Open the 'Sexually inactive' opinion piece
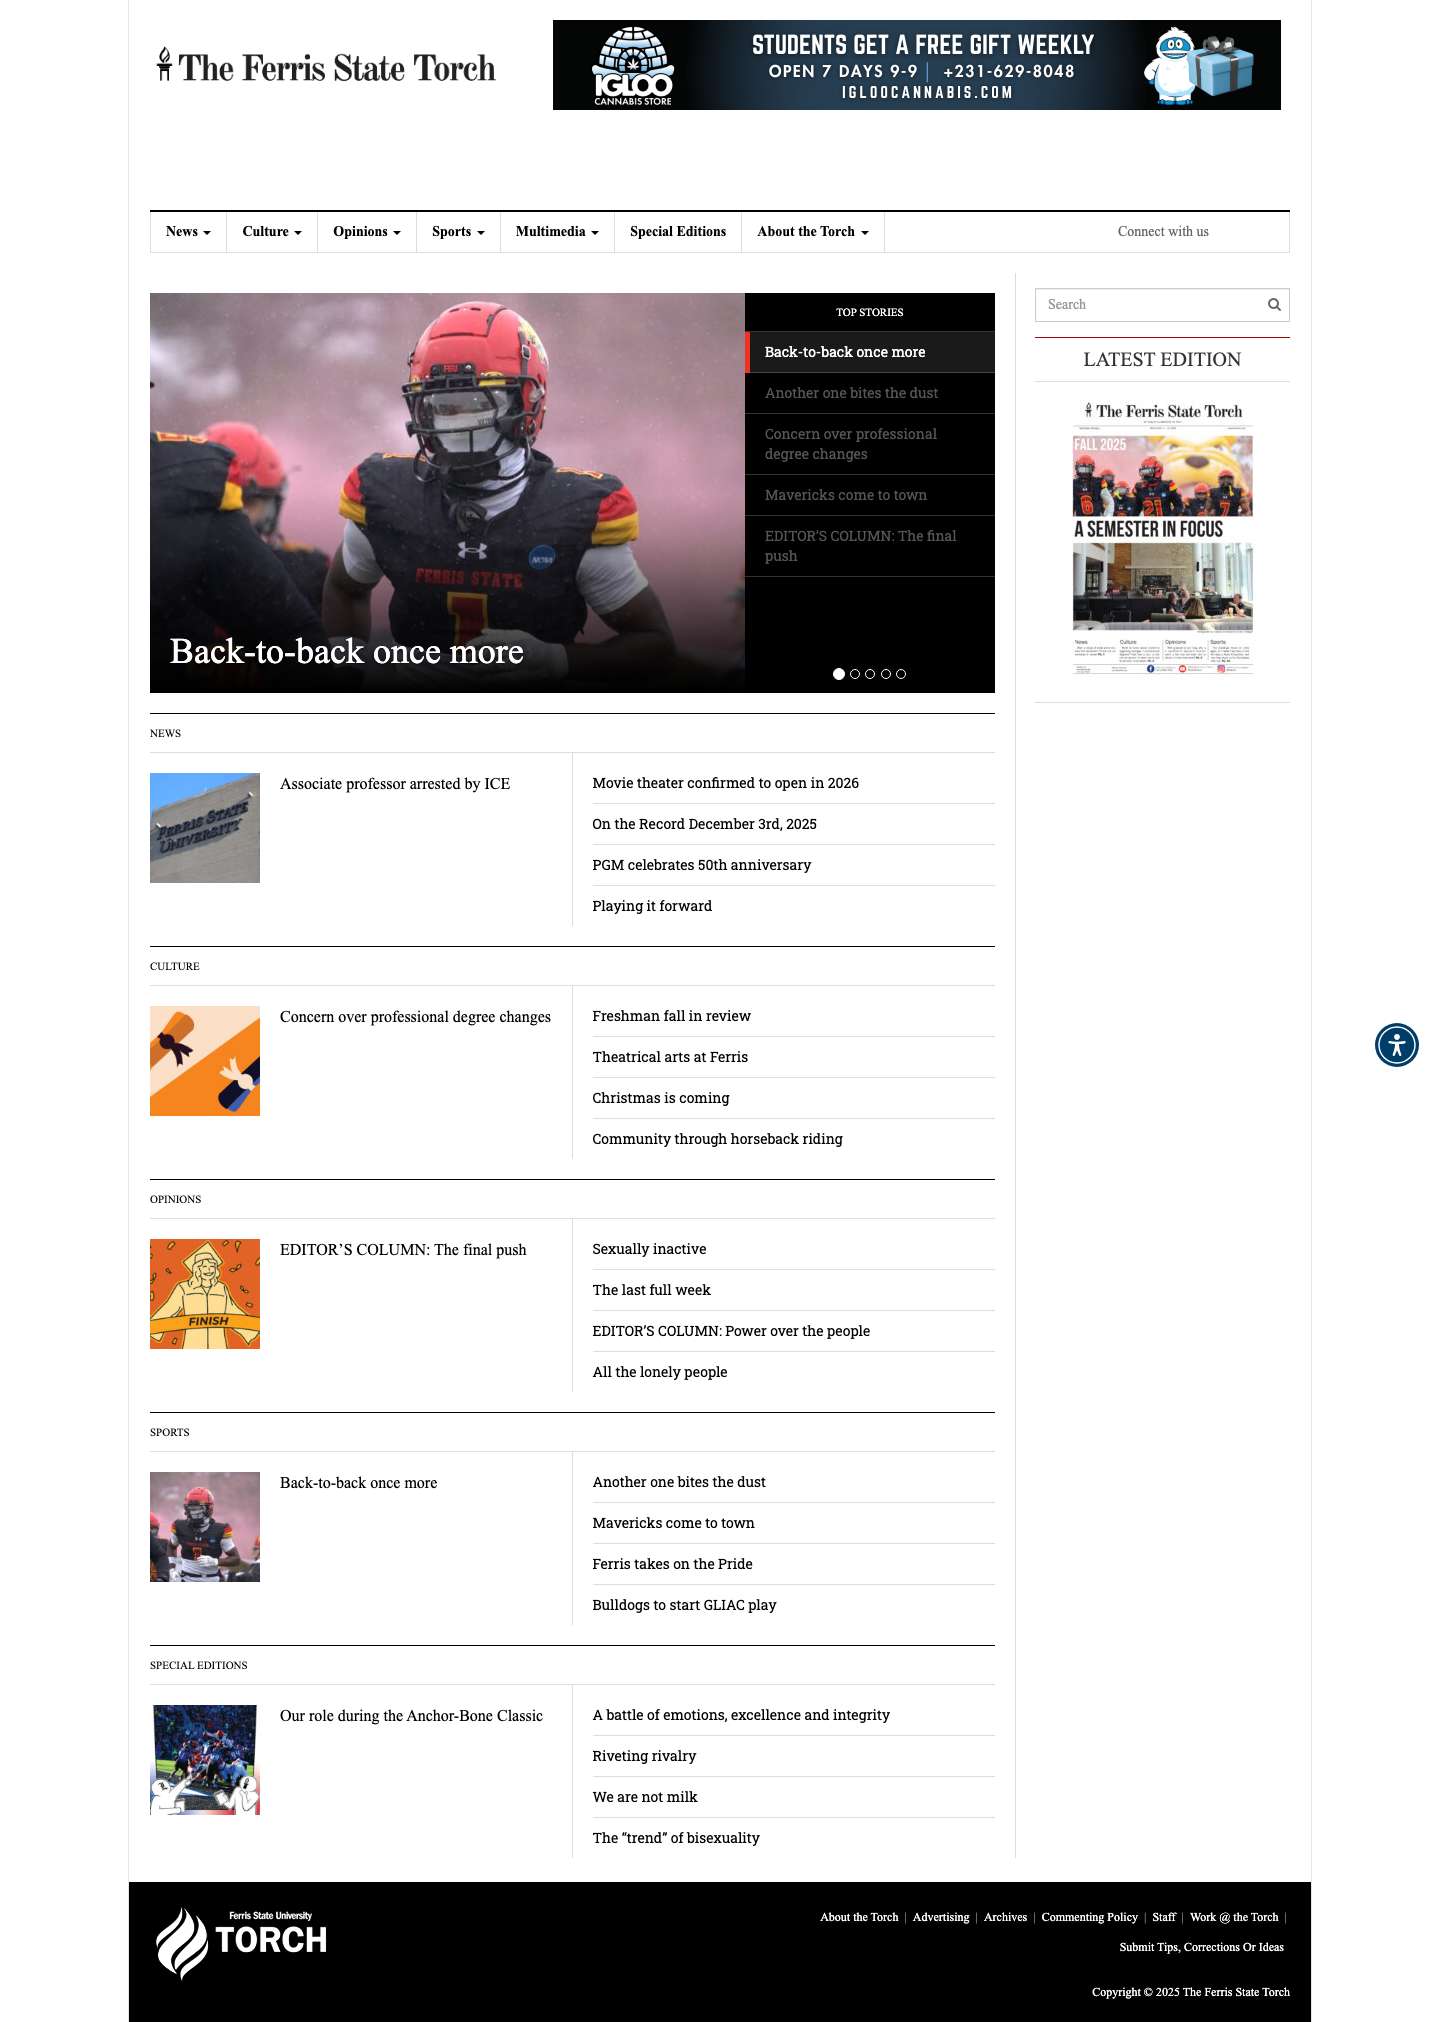The width and height of the screenshot is (1440, 2022). pyautogui.click(x=649, y=1249)
